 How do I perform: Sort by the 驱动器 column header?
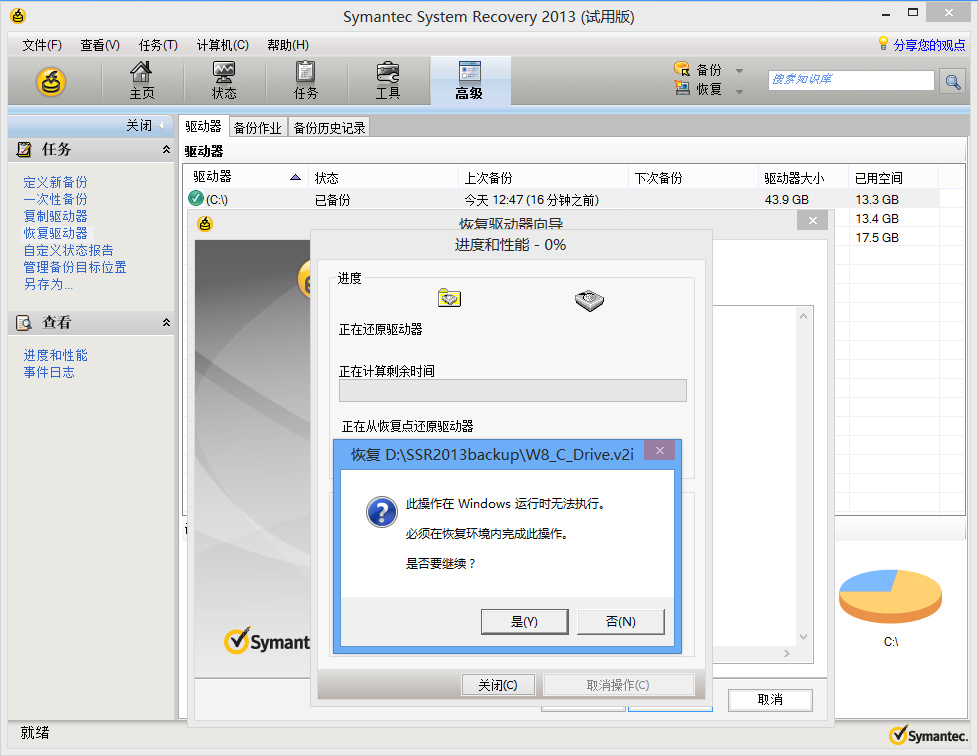tap(246, 177)
